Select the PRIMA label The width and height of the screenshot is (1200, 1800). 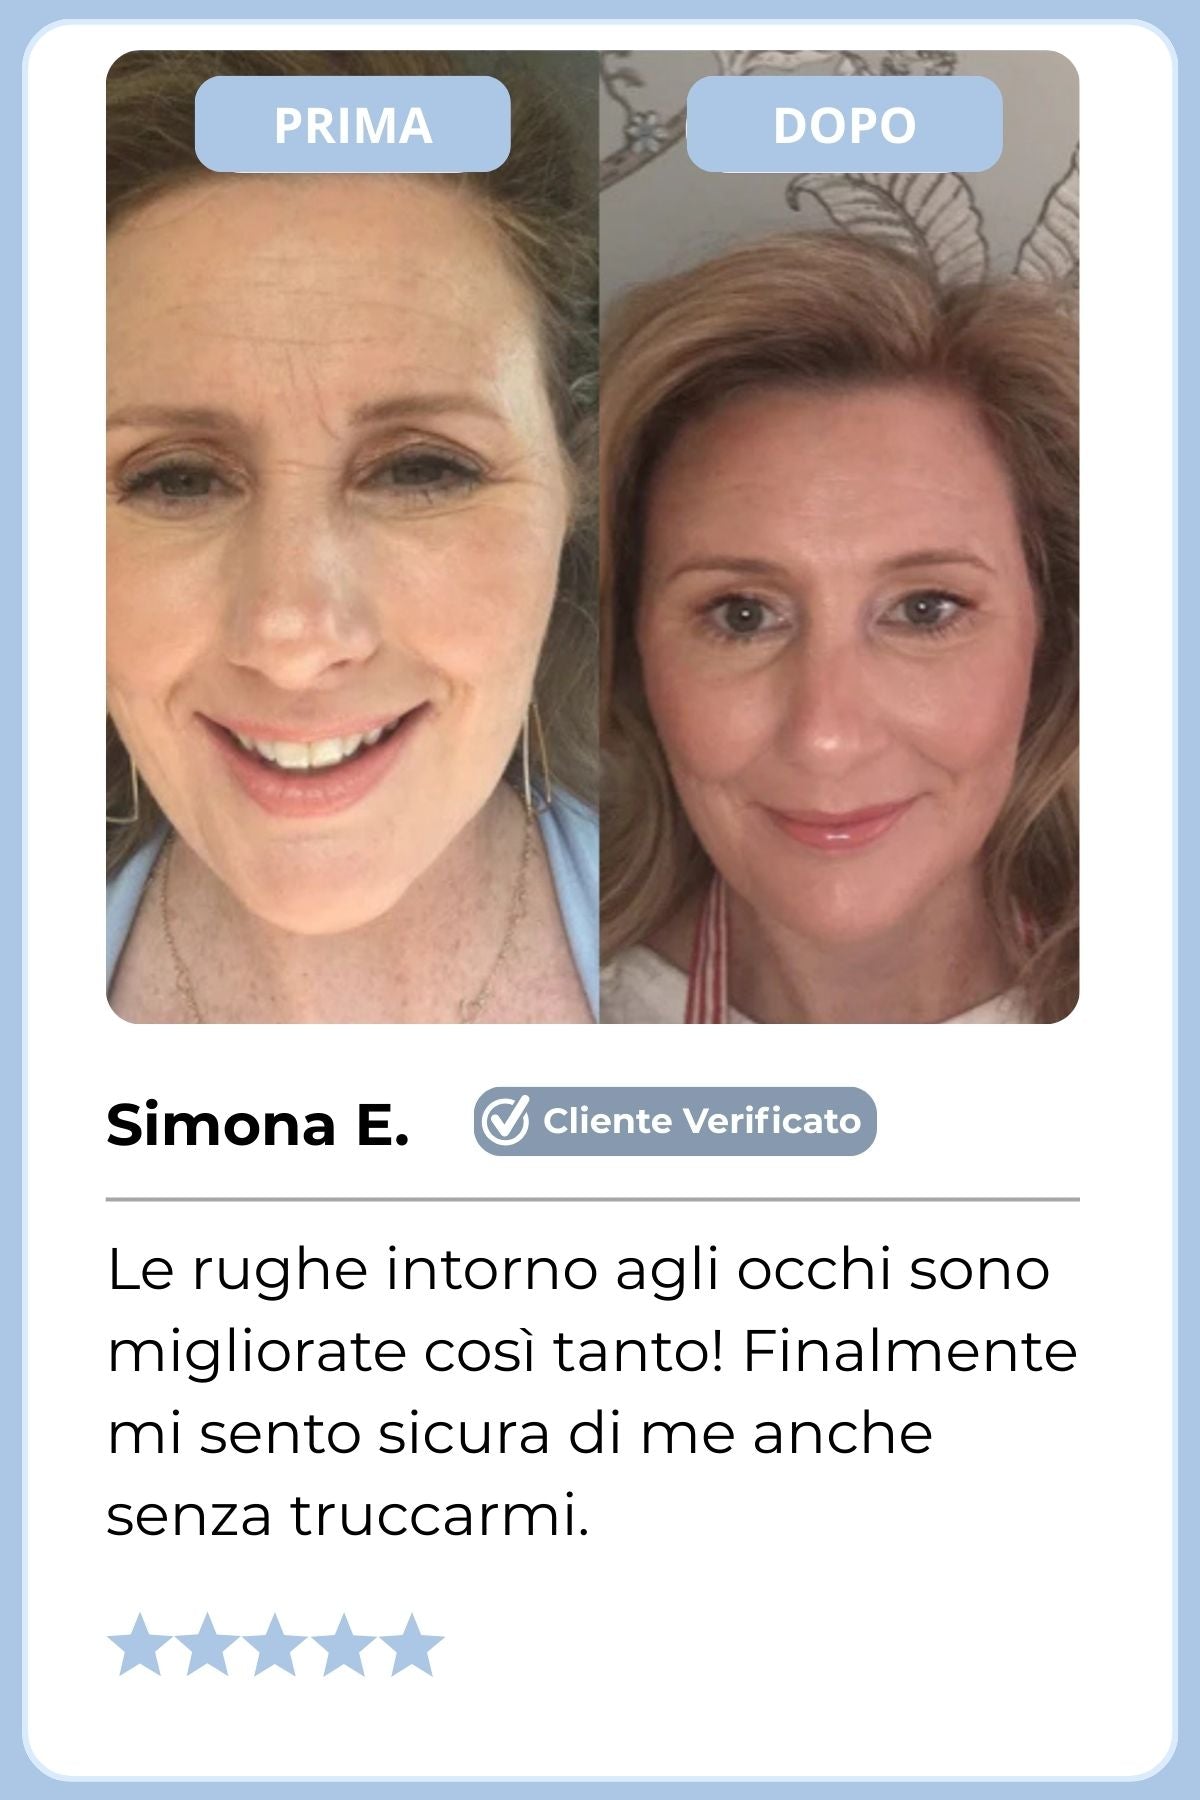click(x=353, y=124)
